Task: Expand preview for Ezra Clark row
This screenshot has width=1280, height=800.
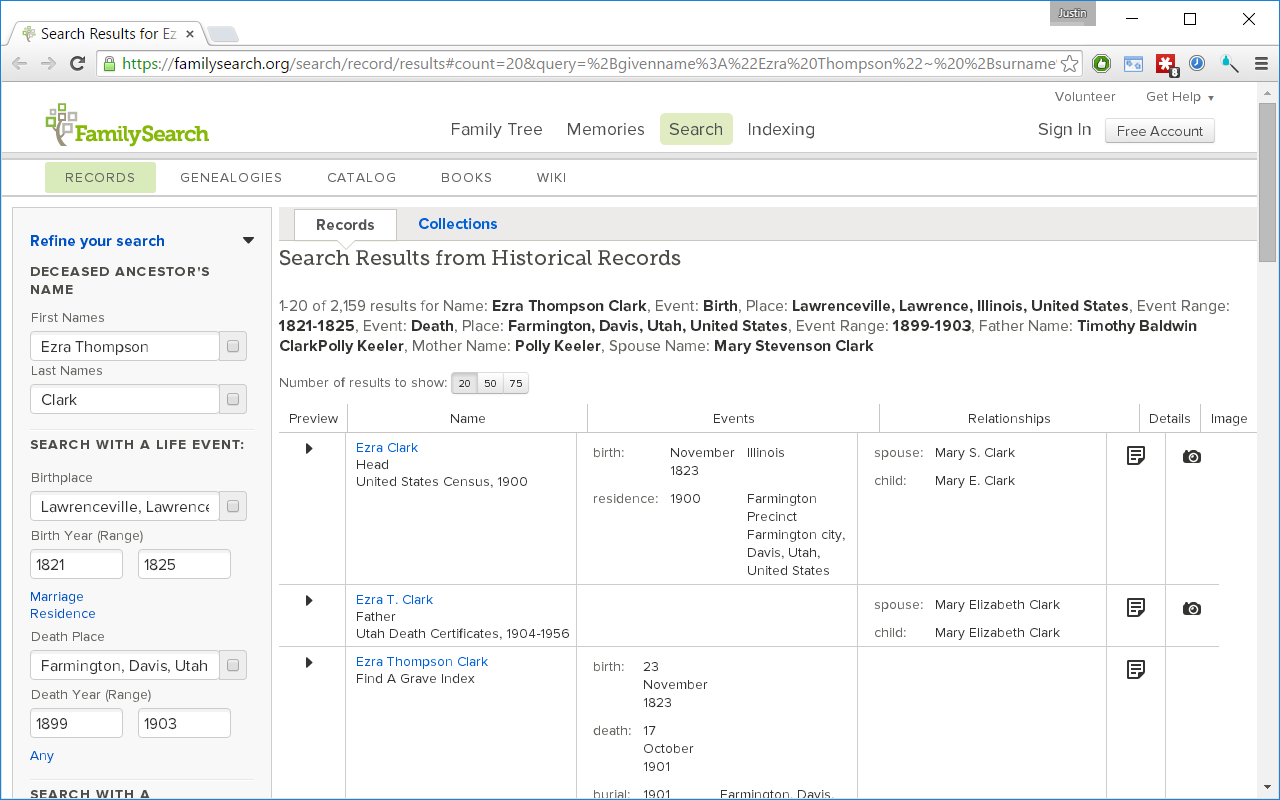Action: click(x=309, y=448)
